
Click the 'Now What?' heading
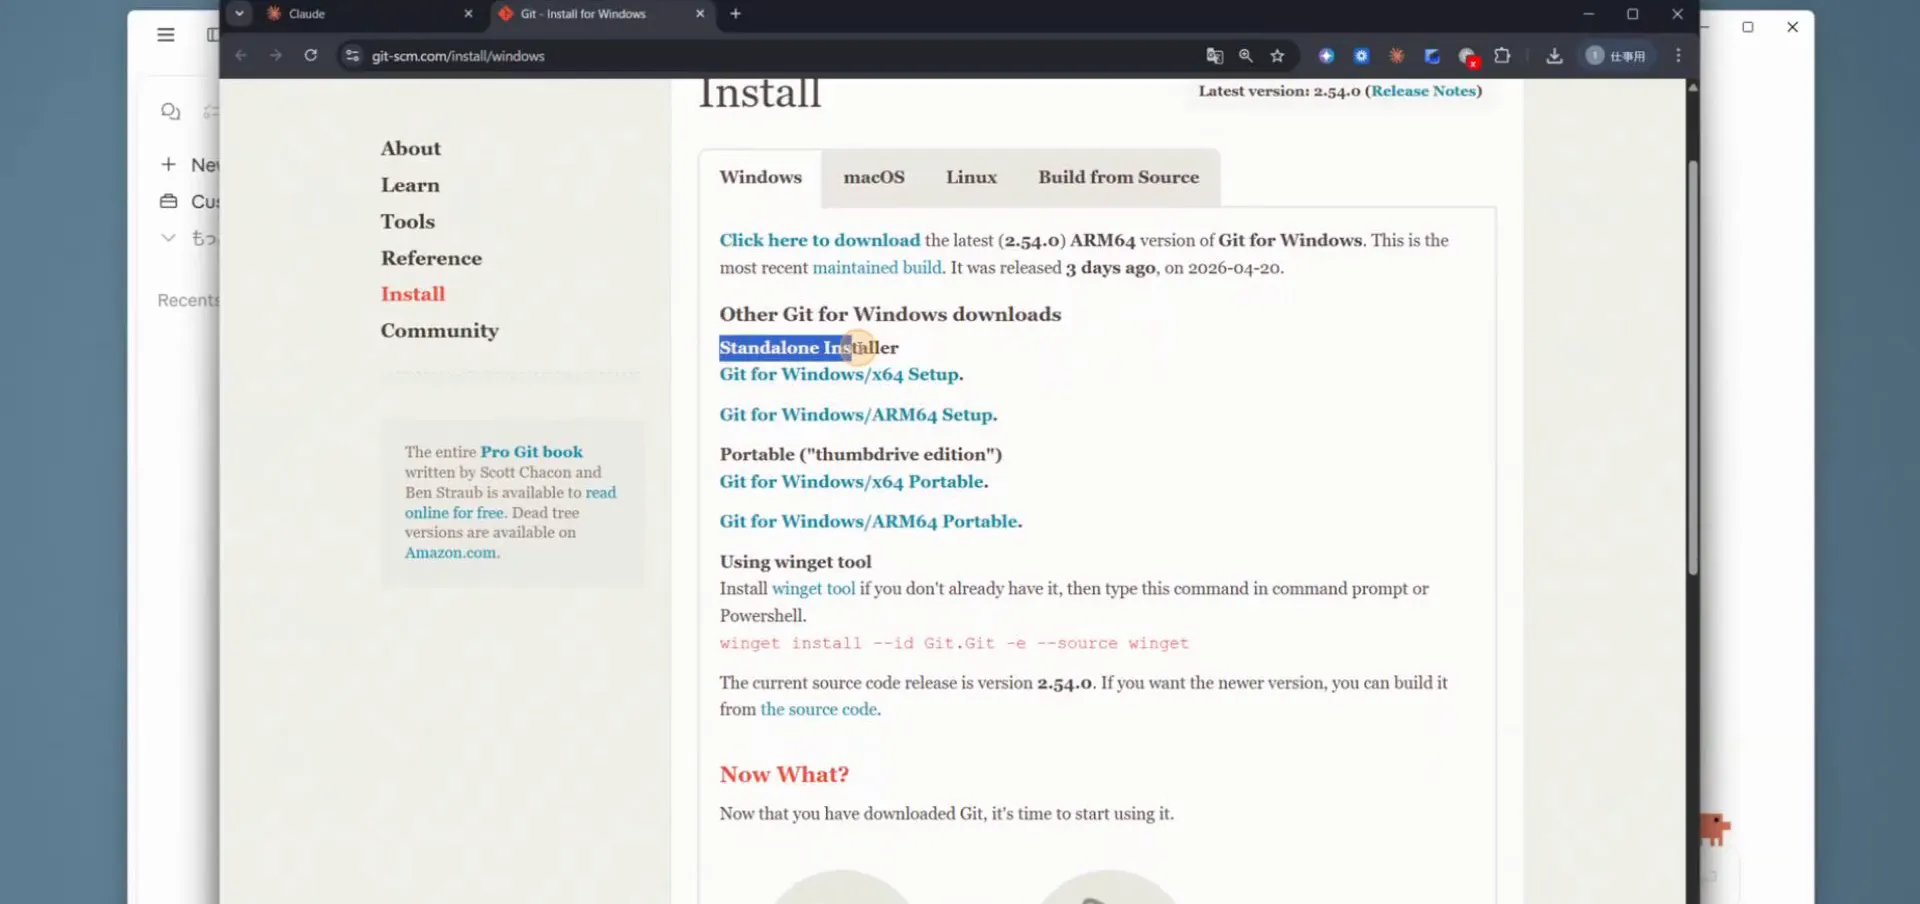(784, 774)
